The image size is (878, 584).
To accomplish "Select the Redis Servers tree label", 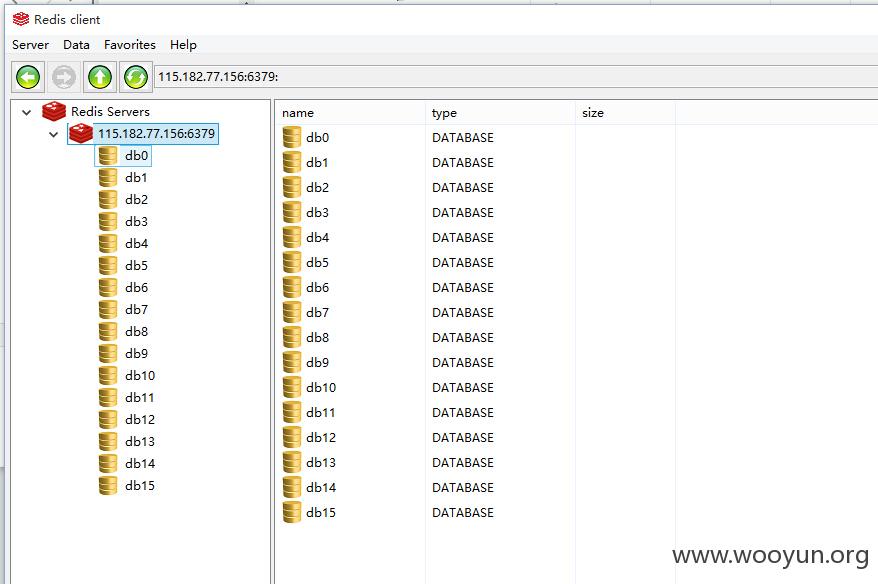I will tap(110, 111).
